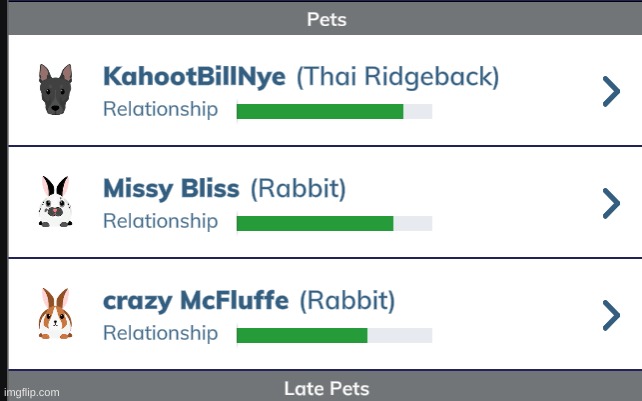
Task: Click the Relationship label under Missy Bliss
Action: (160, 222)
